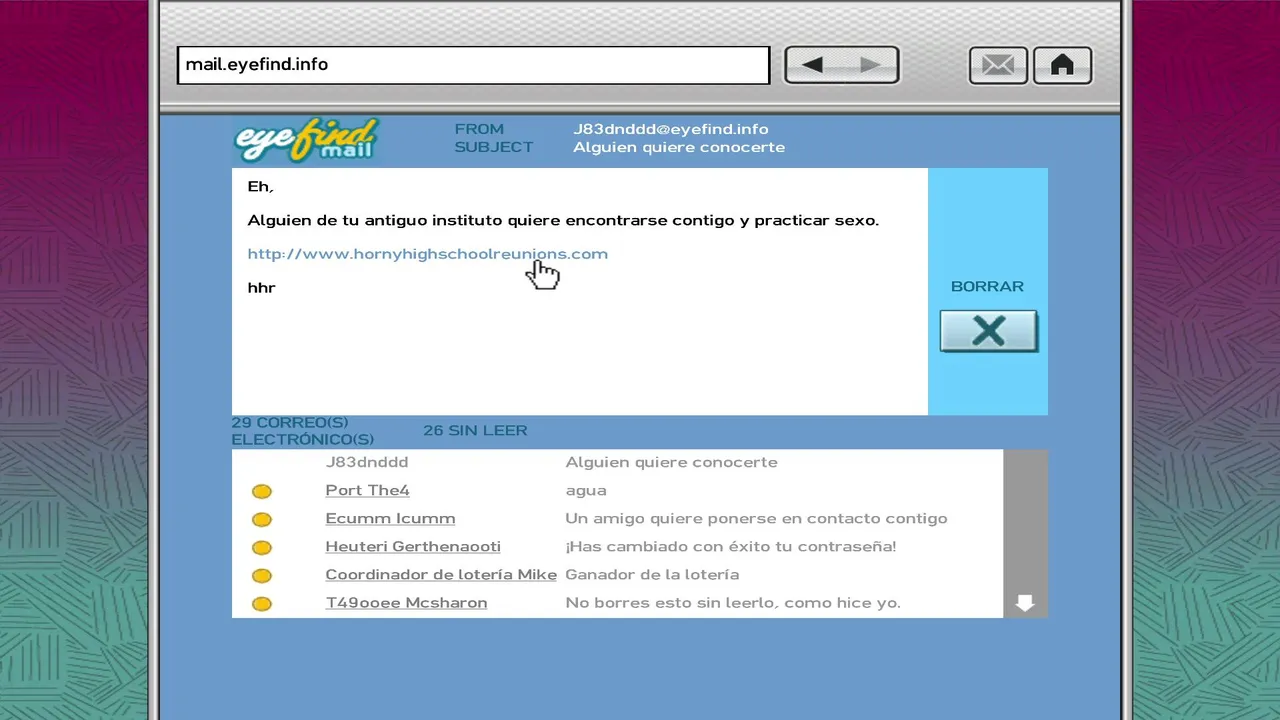Viewport: 1280px width, 720px height.
Task: Select the J83dnddd sender in the inbox list
Action: [x=367, y=462]
